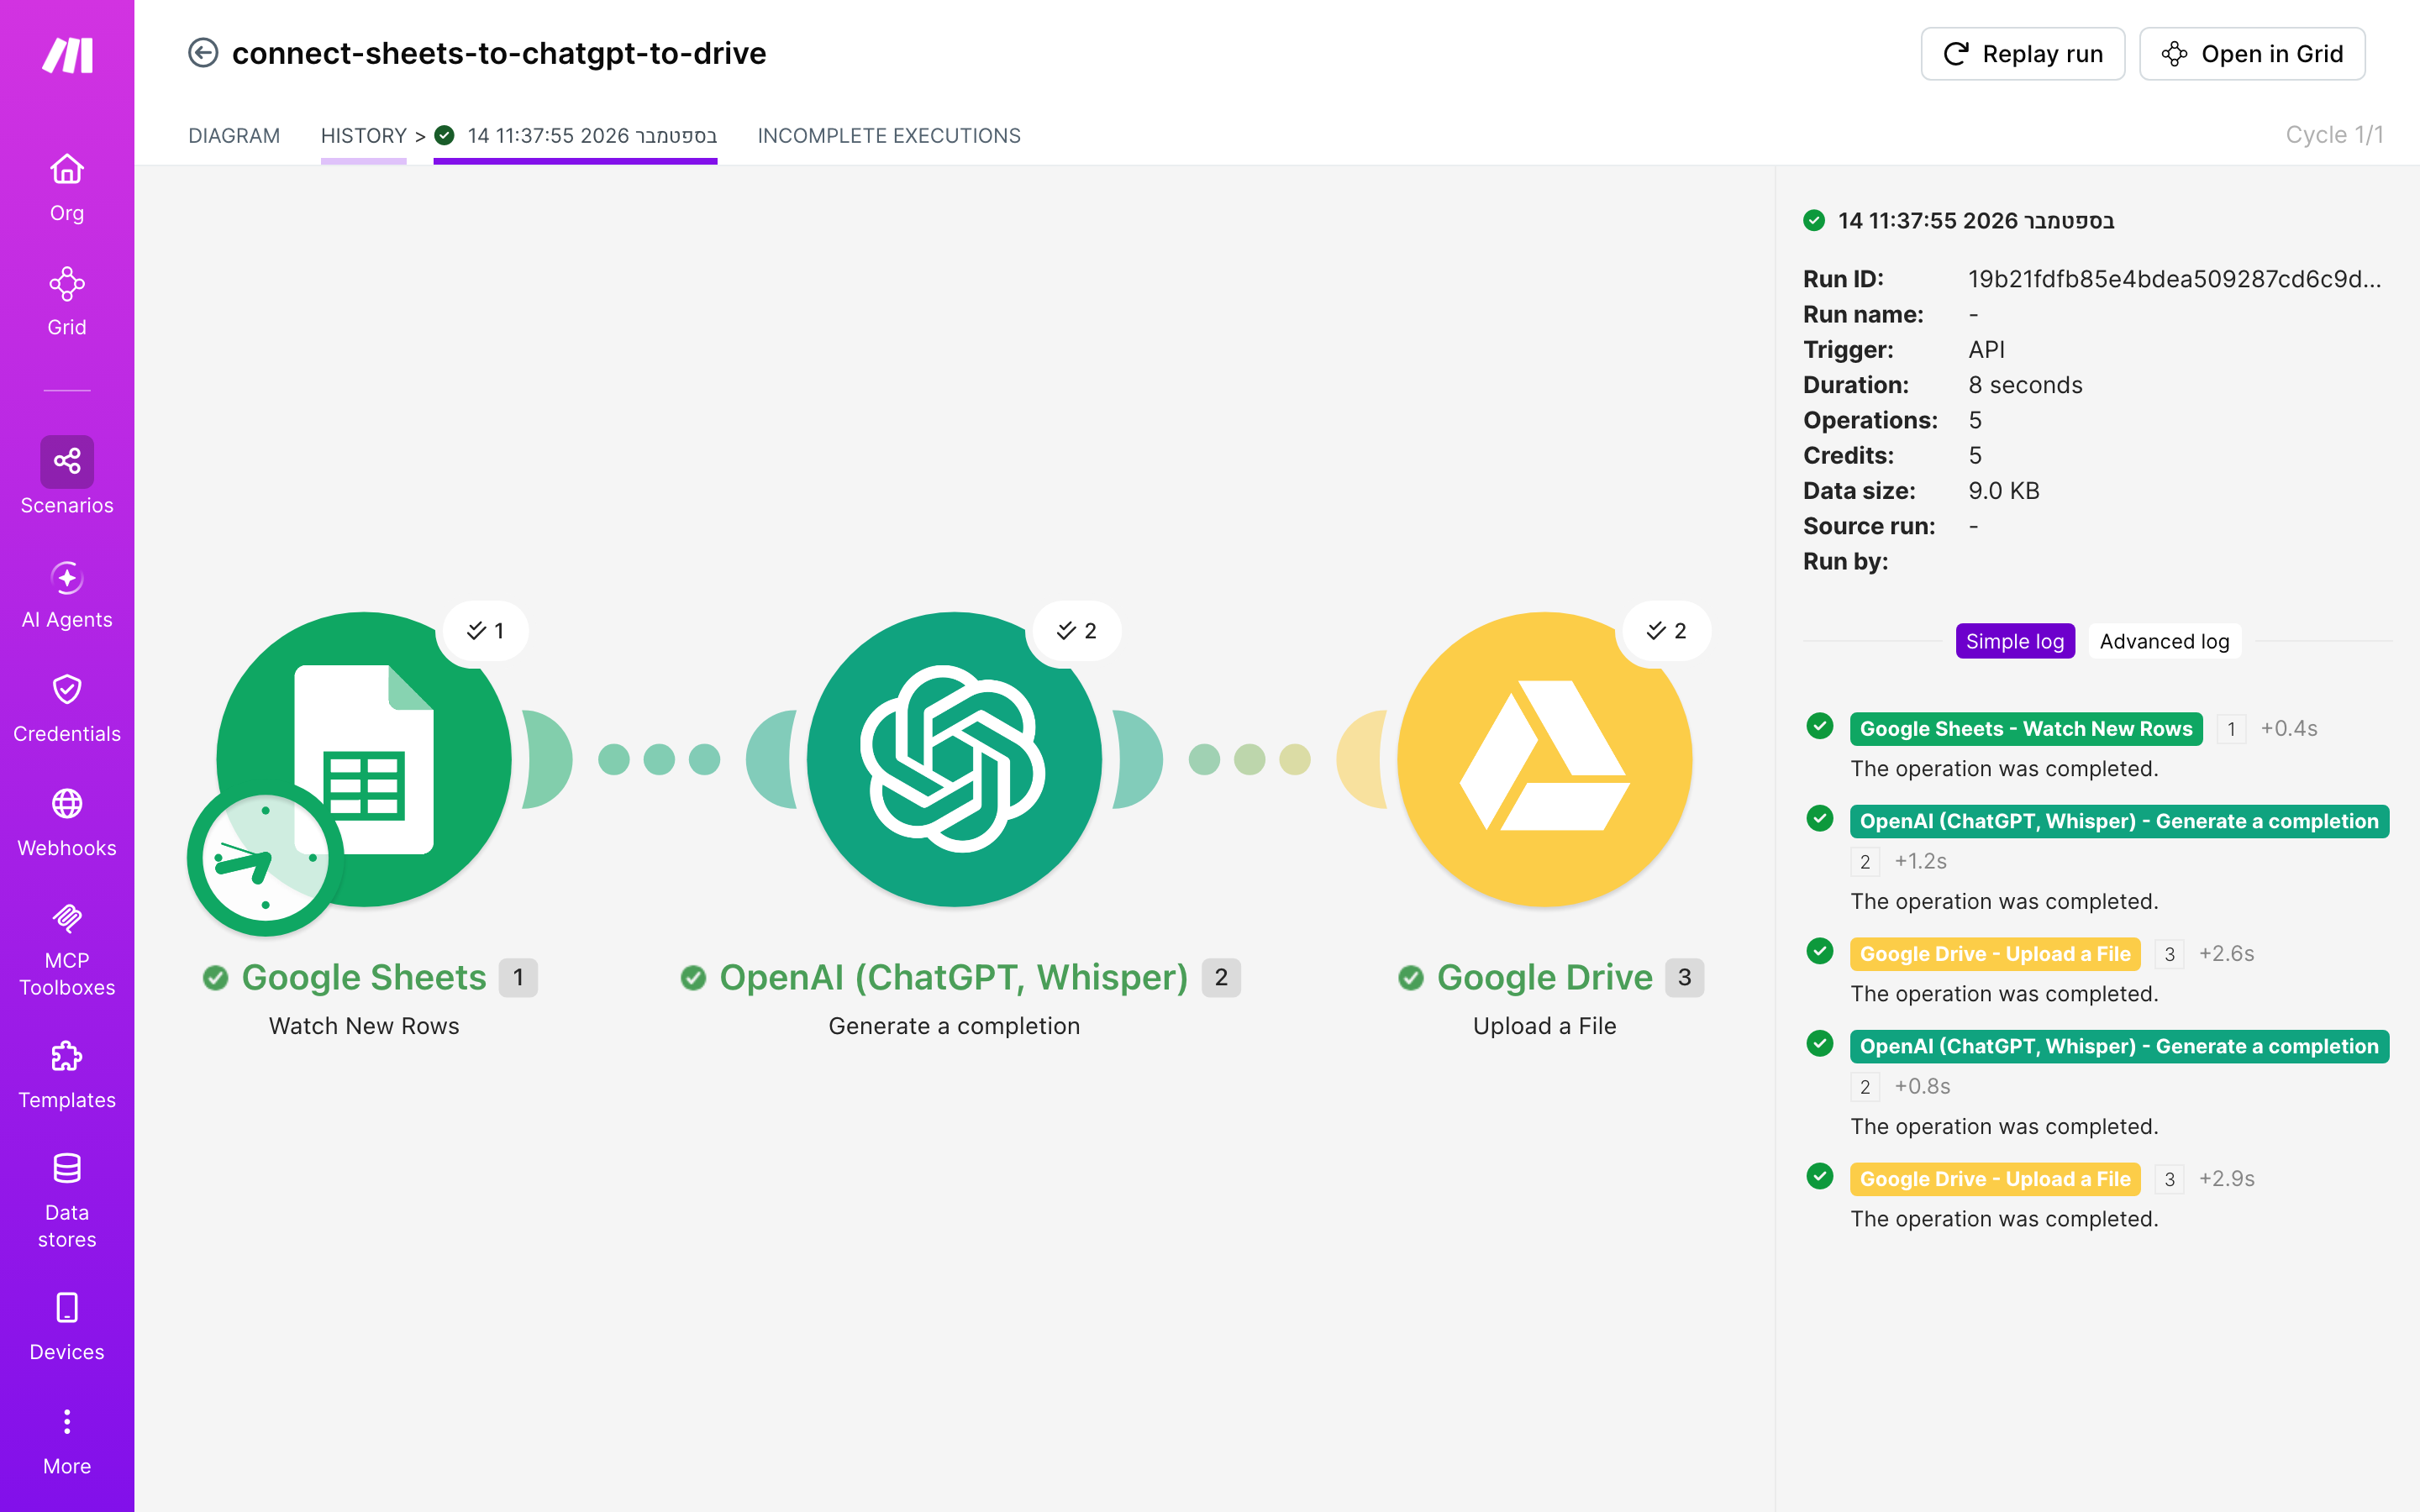Open Credentials shield icon
Screen dimensions: 2420x1512
(x=67, y=690)
